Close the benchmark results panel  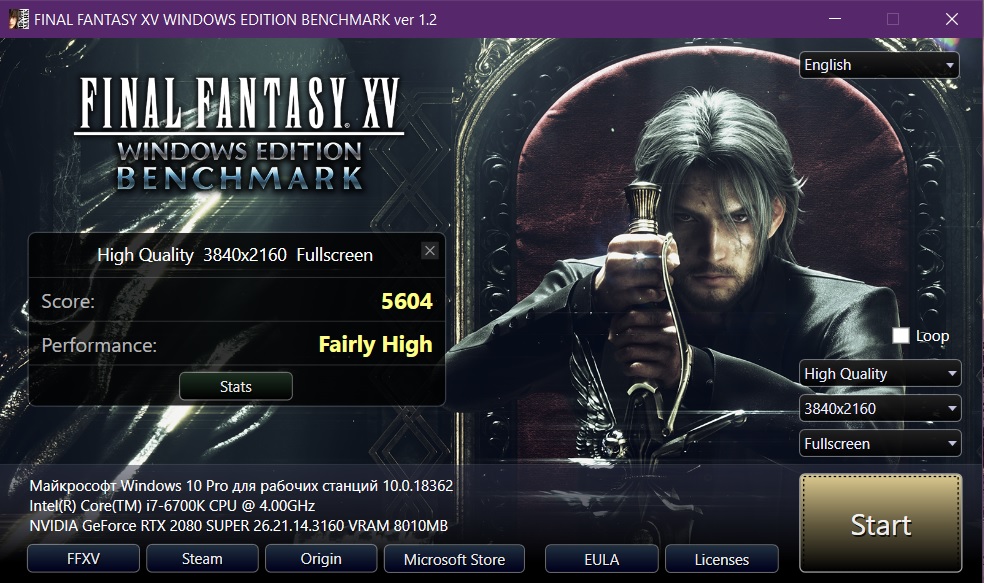coord(430,251)
